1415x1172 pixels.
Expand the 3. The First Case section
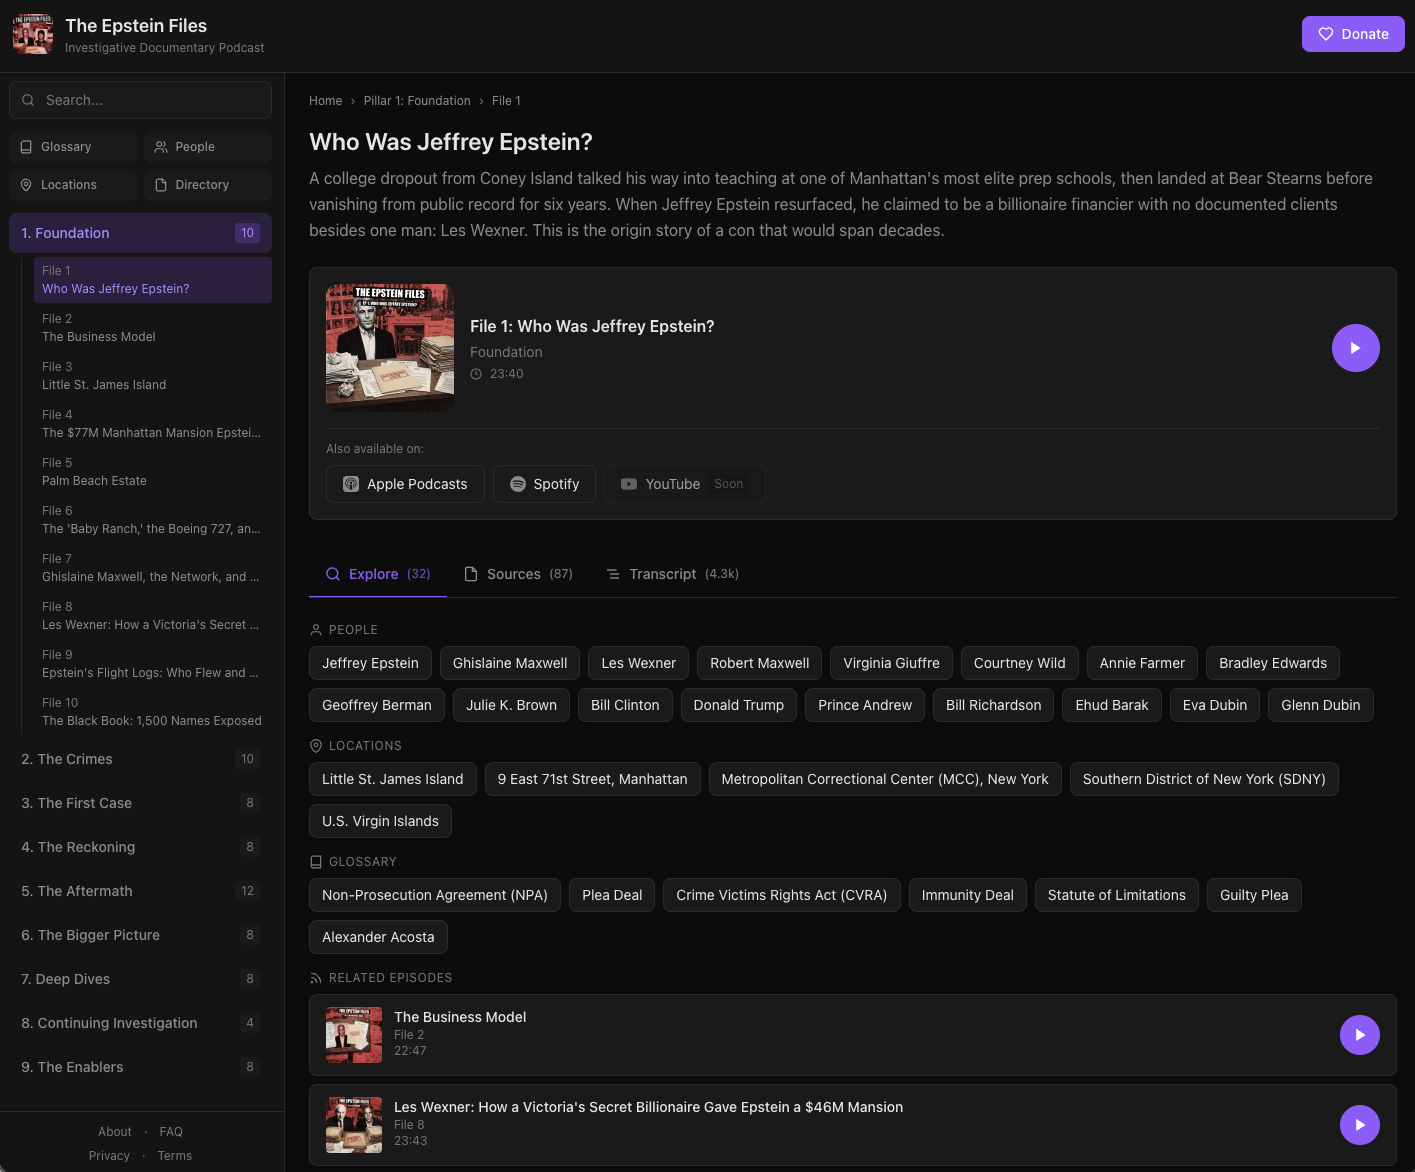tap(140, 803)
